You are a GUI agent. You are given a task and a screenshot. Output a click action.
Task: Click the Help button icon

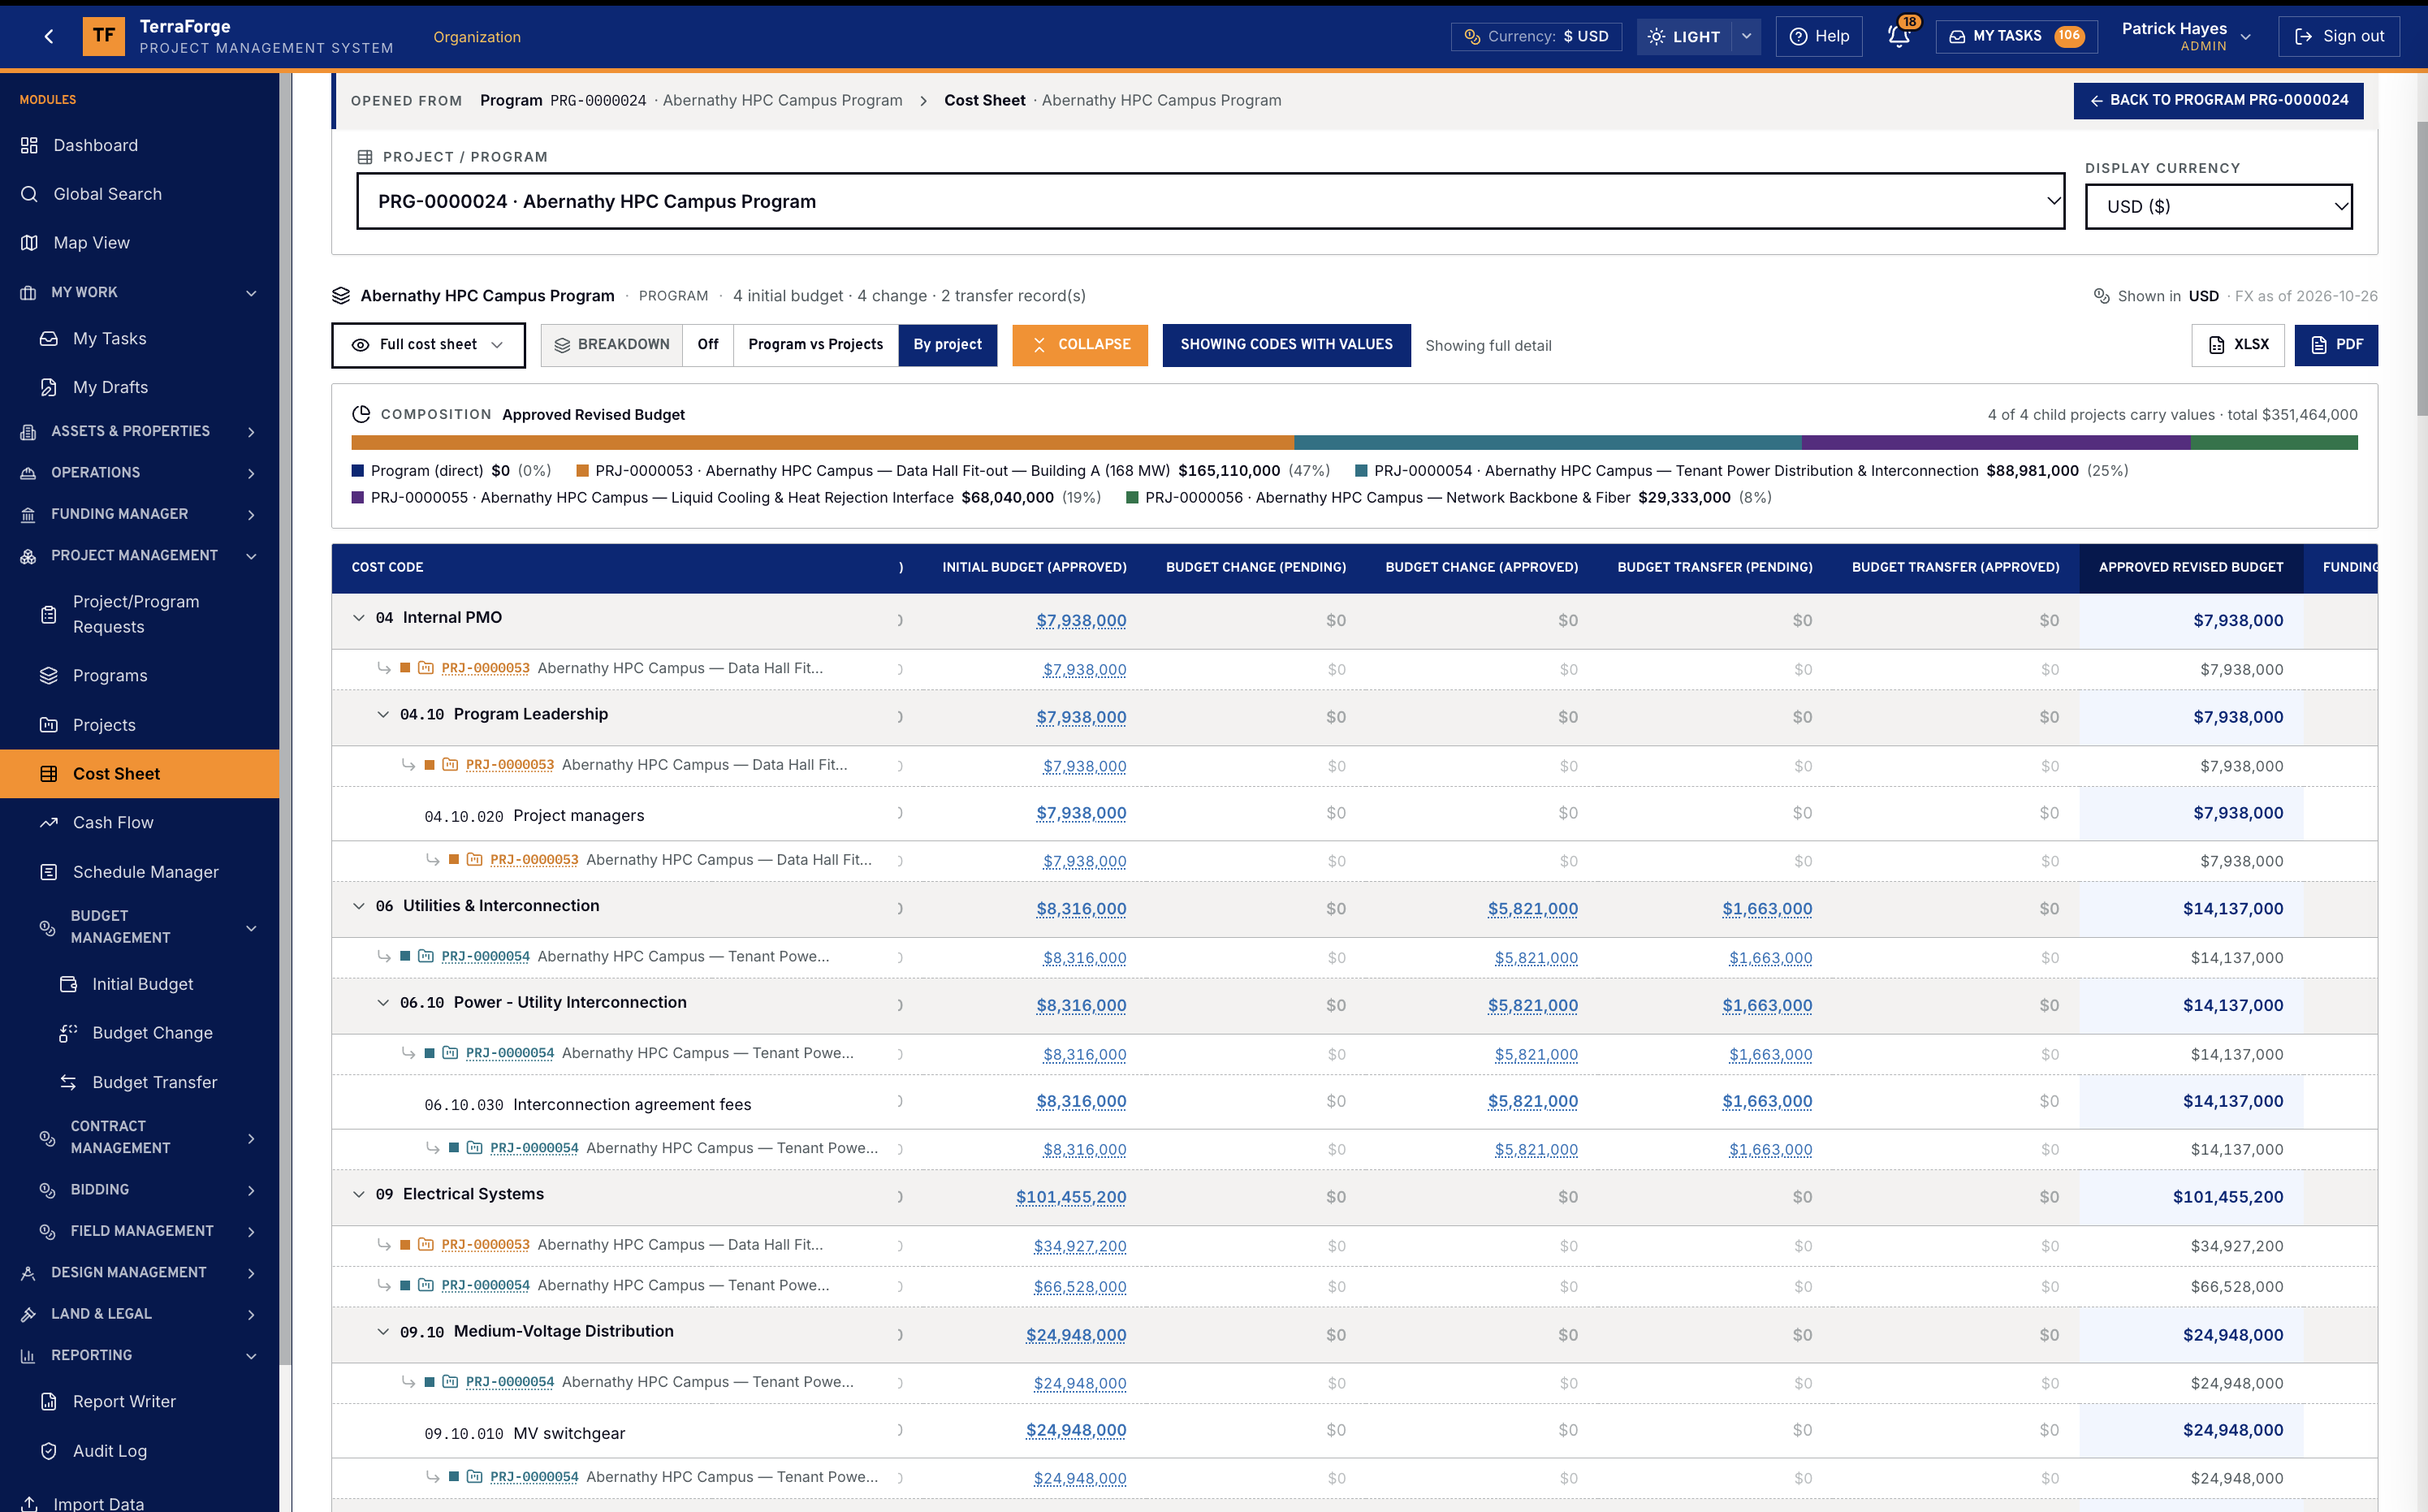point(1798,36)
